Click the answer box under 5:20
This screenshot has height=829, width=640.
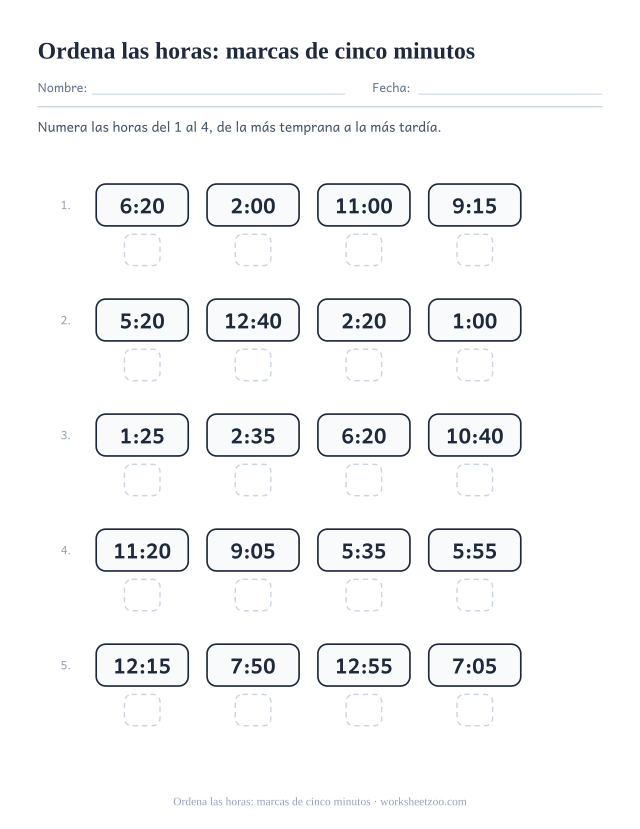[x=142, y=365]
